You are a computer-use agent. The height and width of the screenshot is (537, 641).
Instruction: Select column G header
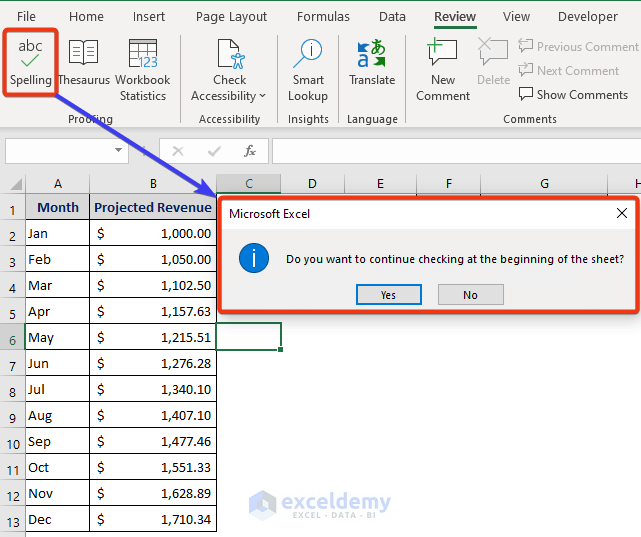click(x=544, y=183)
